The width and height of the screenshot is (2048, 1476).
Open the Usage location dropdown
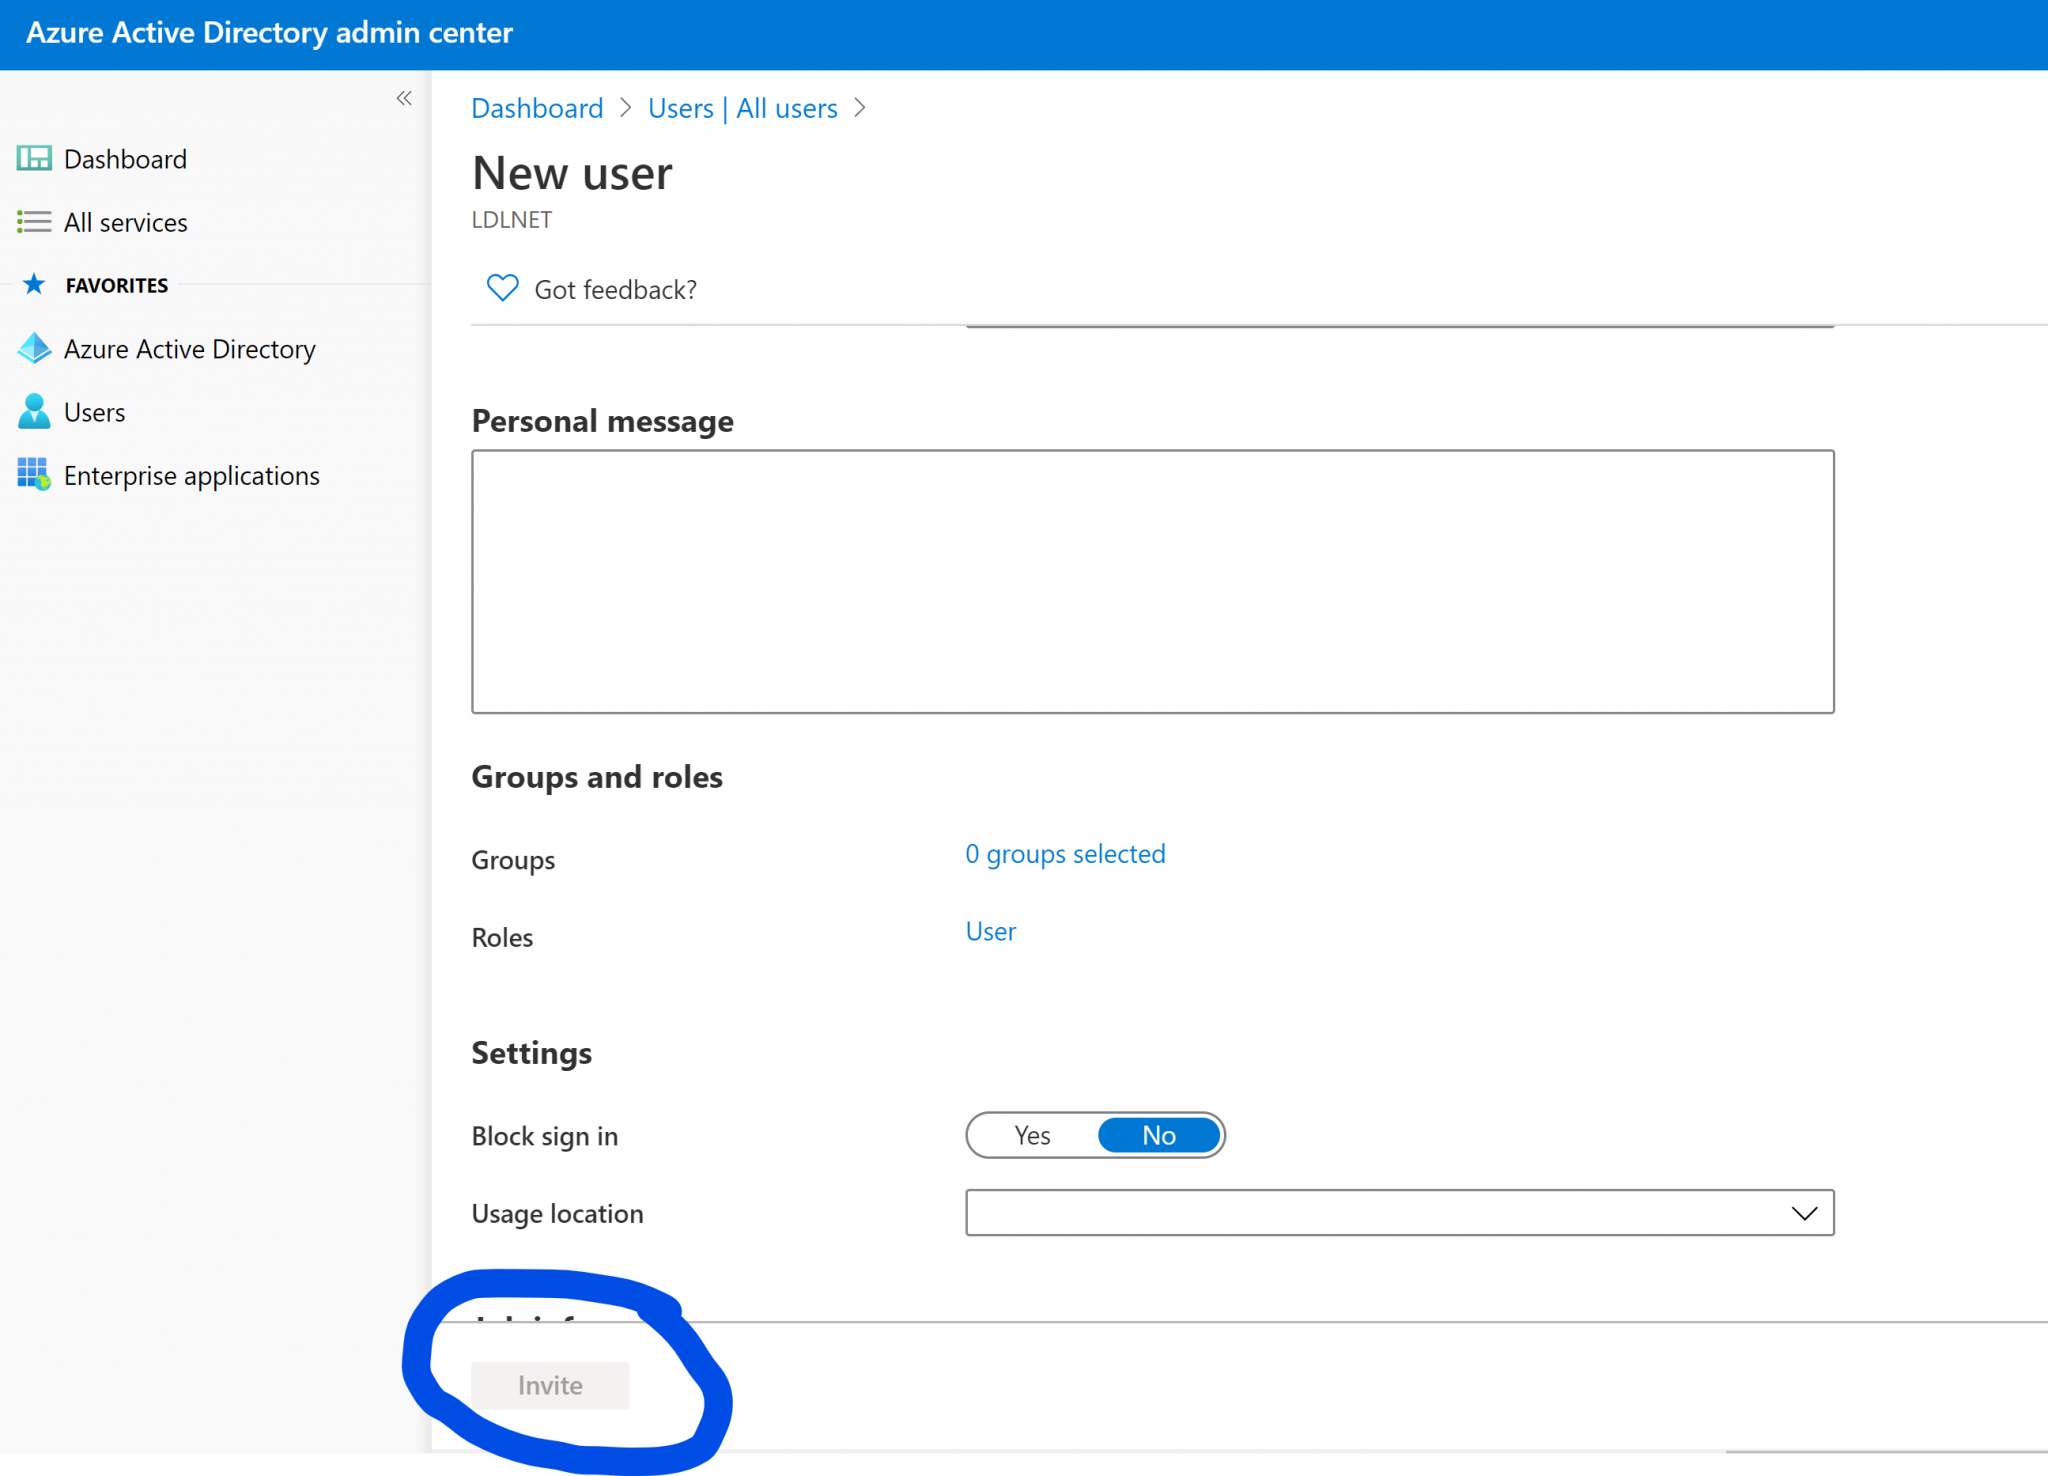click(1804, 1213)
